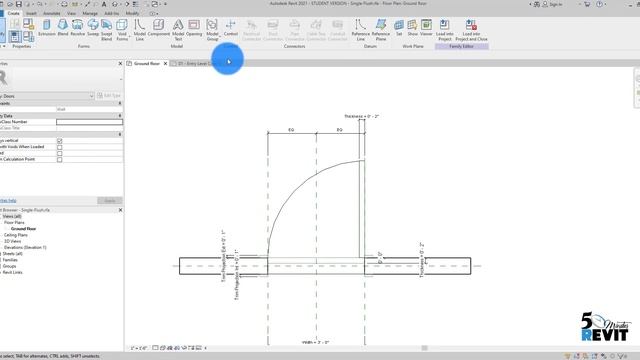Select the Reference Plane tool

click(381, 29)
